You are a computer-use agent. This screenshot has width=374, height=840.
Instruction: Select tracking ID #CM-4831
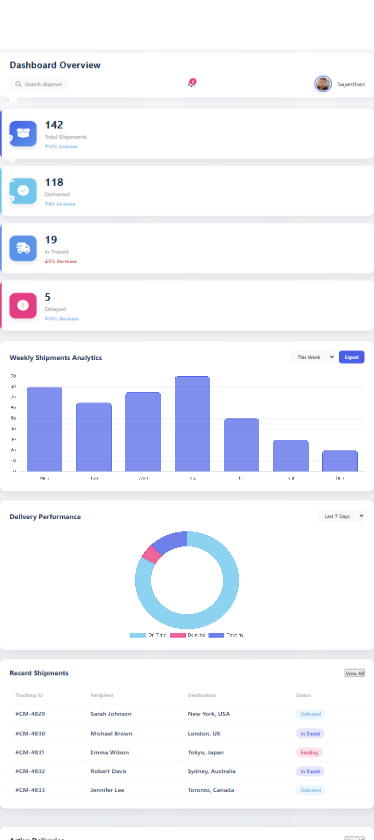[x=30, y=752]
